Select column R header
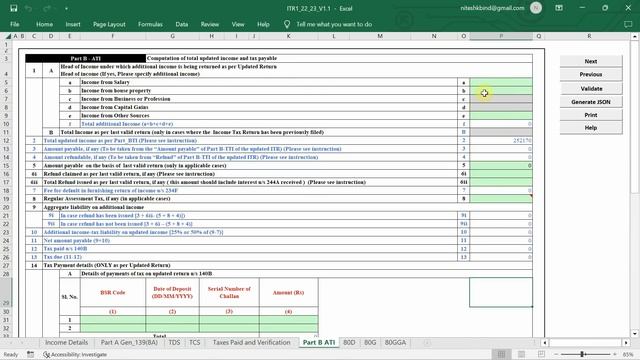 (589, 36)
